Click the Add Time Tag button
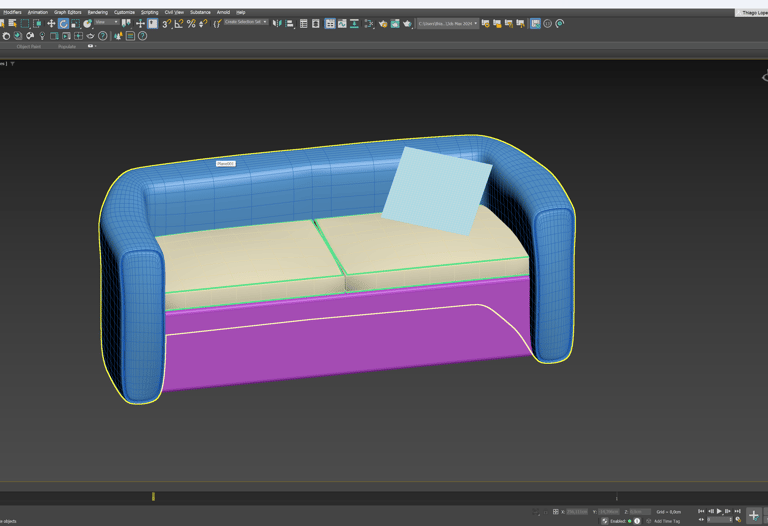The width and height of the screenshot is (768, 526). (x=666, y=521)
